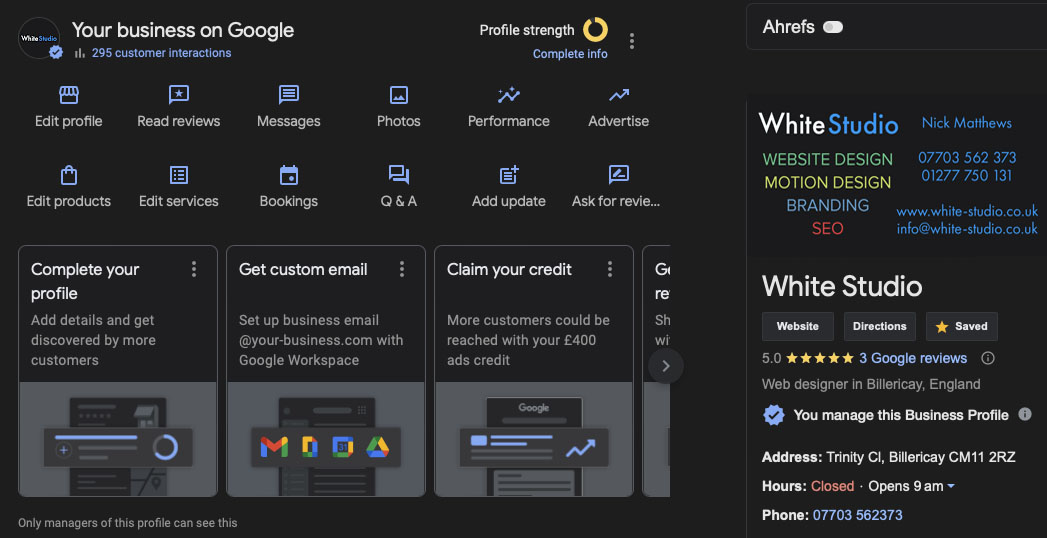Click 'Your business on Google' heading
This screenshot has width=1047, height=538.
183,30
